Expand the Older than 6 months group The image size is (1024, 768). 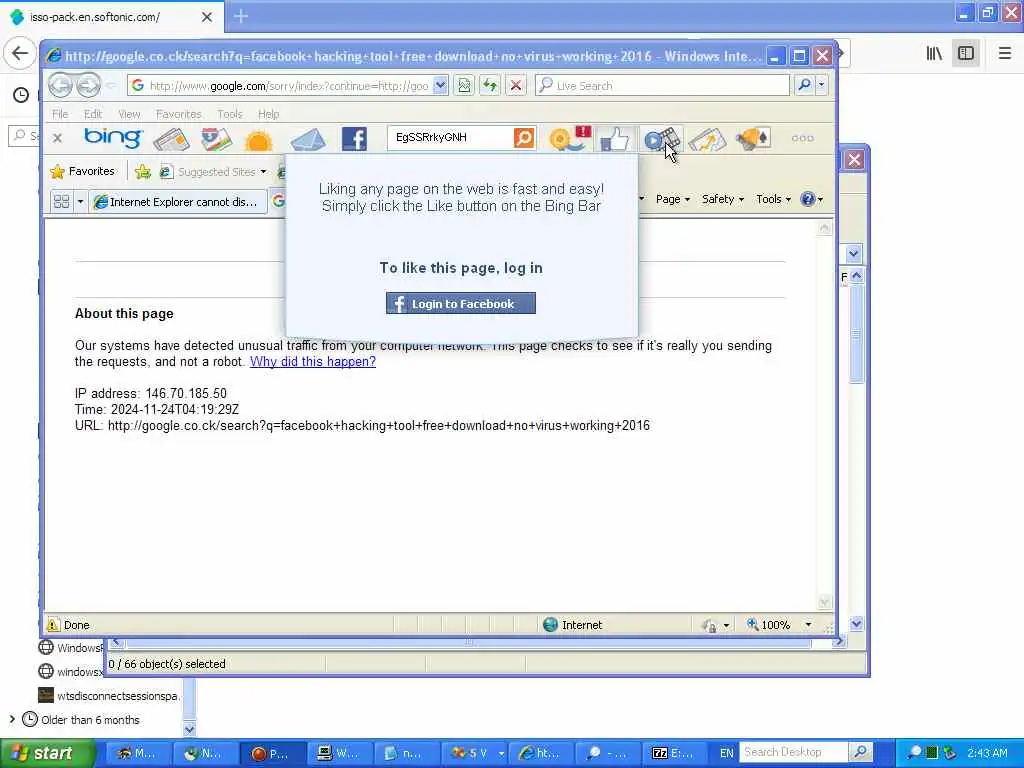point(12,719)
